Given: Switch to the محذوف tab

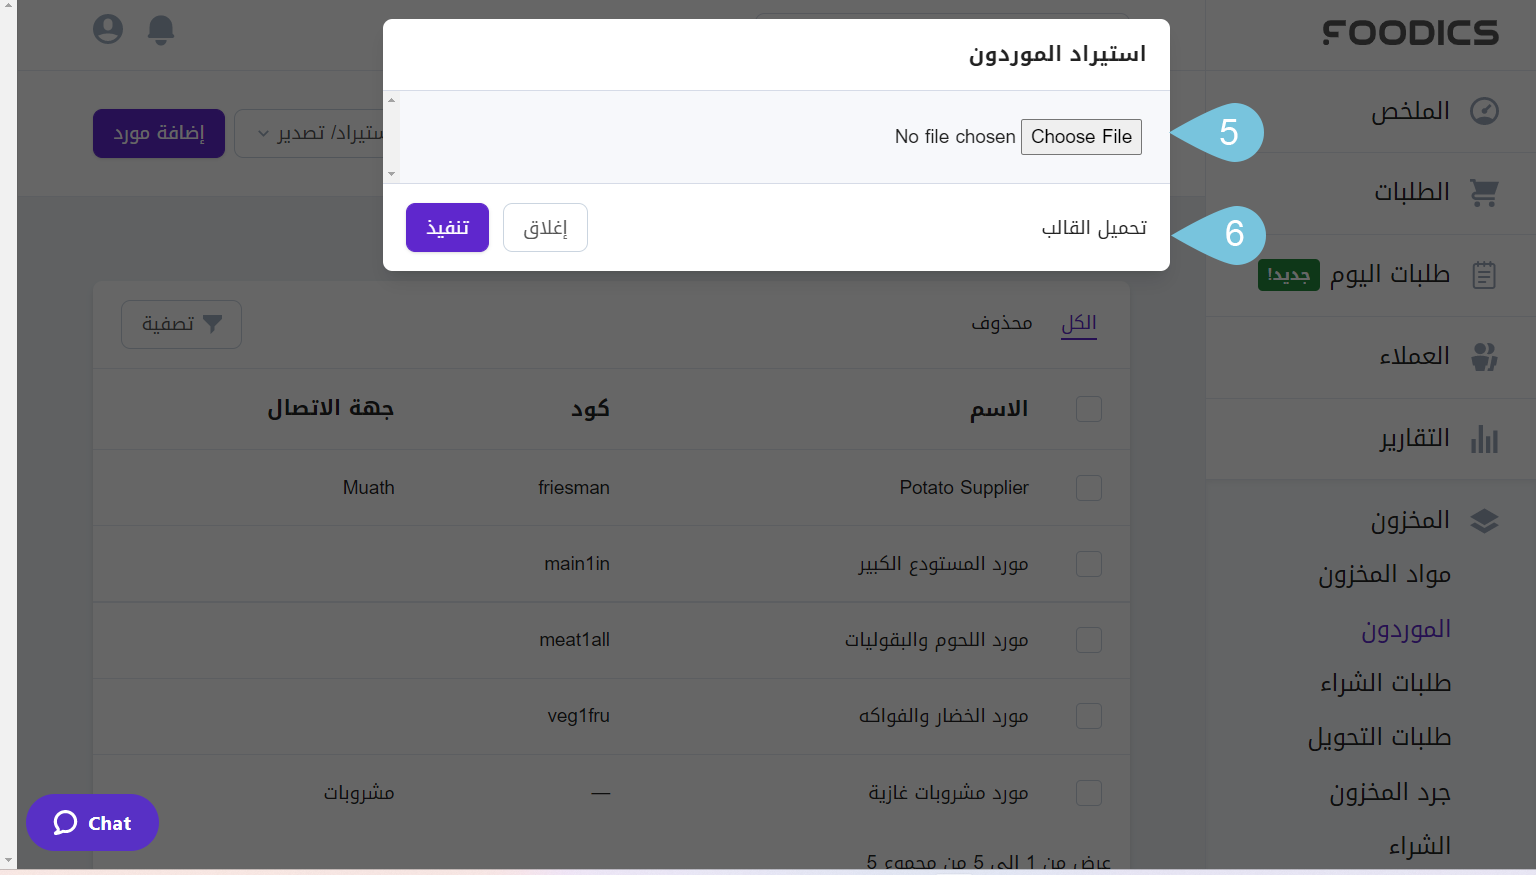Looking at the screenshot, I should 1002,323.
